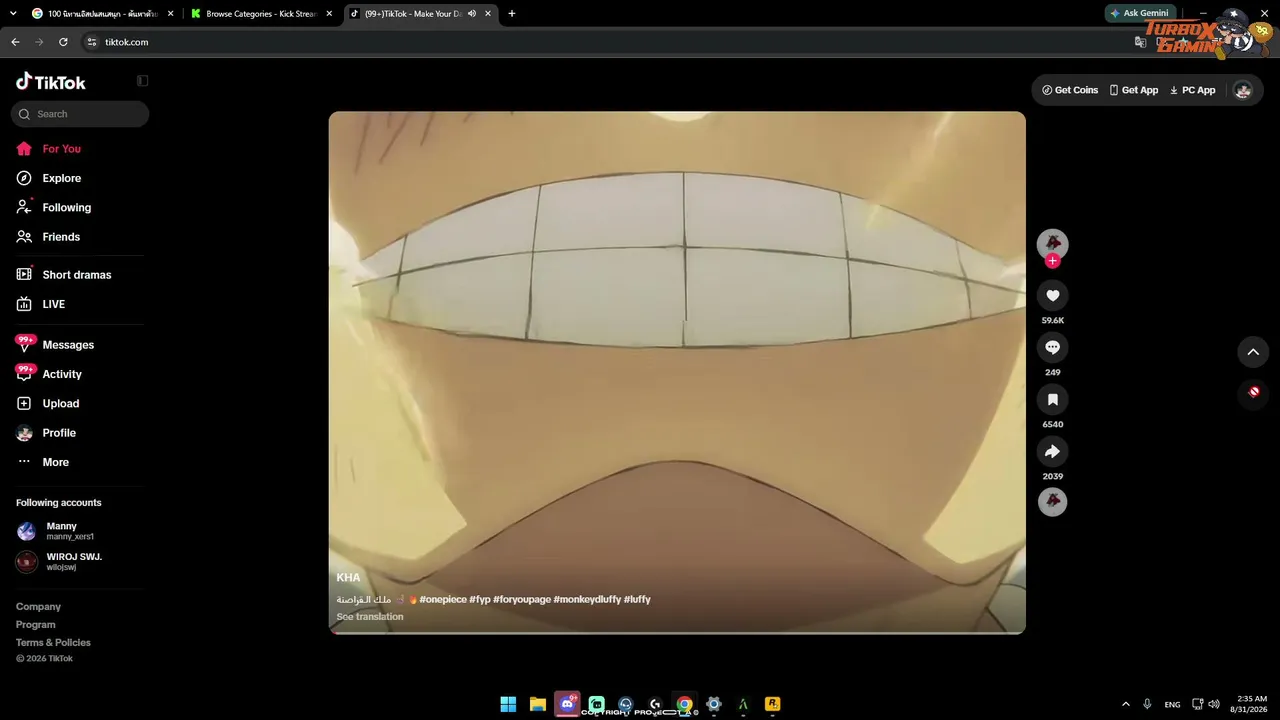The width and height of the screenshot is (1280, 720).
Task: Open the spinning sound disc below share
Action: click(x=1052, y=501)
